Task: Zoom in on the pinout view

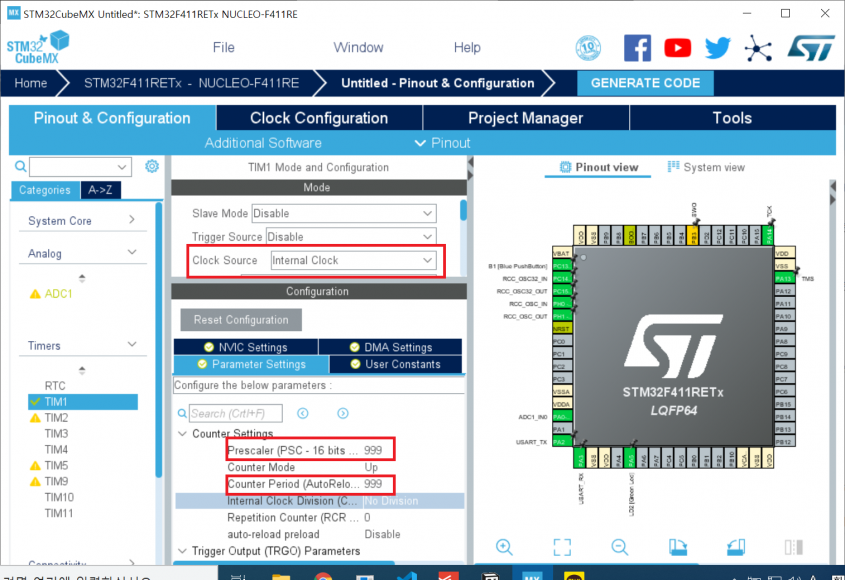Action: click(x=504, y=547)
